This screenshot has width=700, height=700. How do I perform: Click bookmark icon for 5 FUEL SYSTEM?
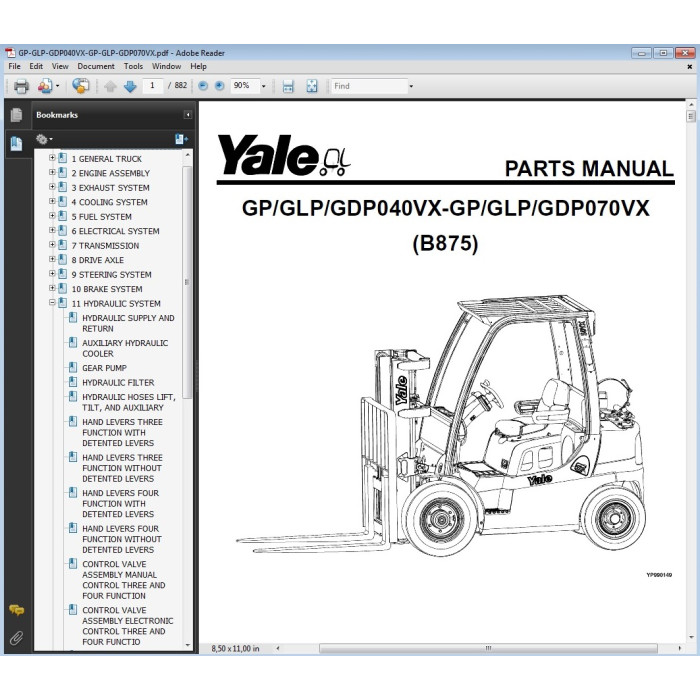point(62,216)
